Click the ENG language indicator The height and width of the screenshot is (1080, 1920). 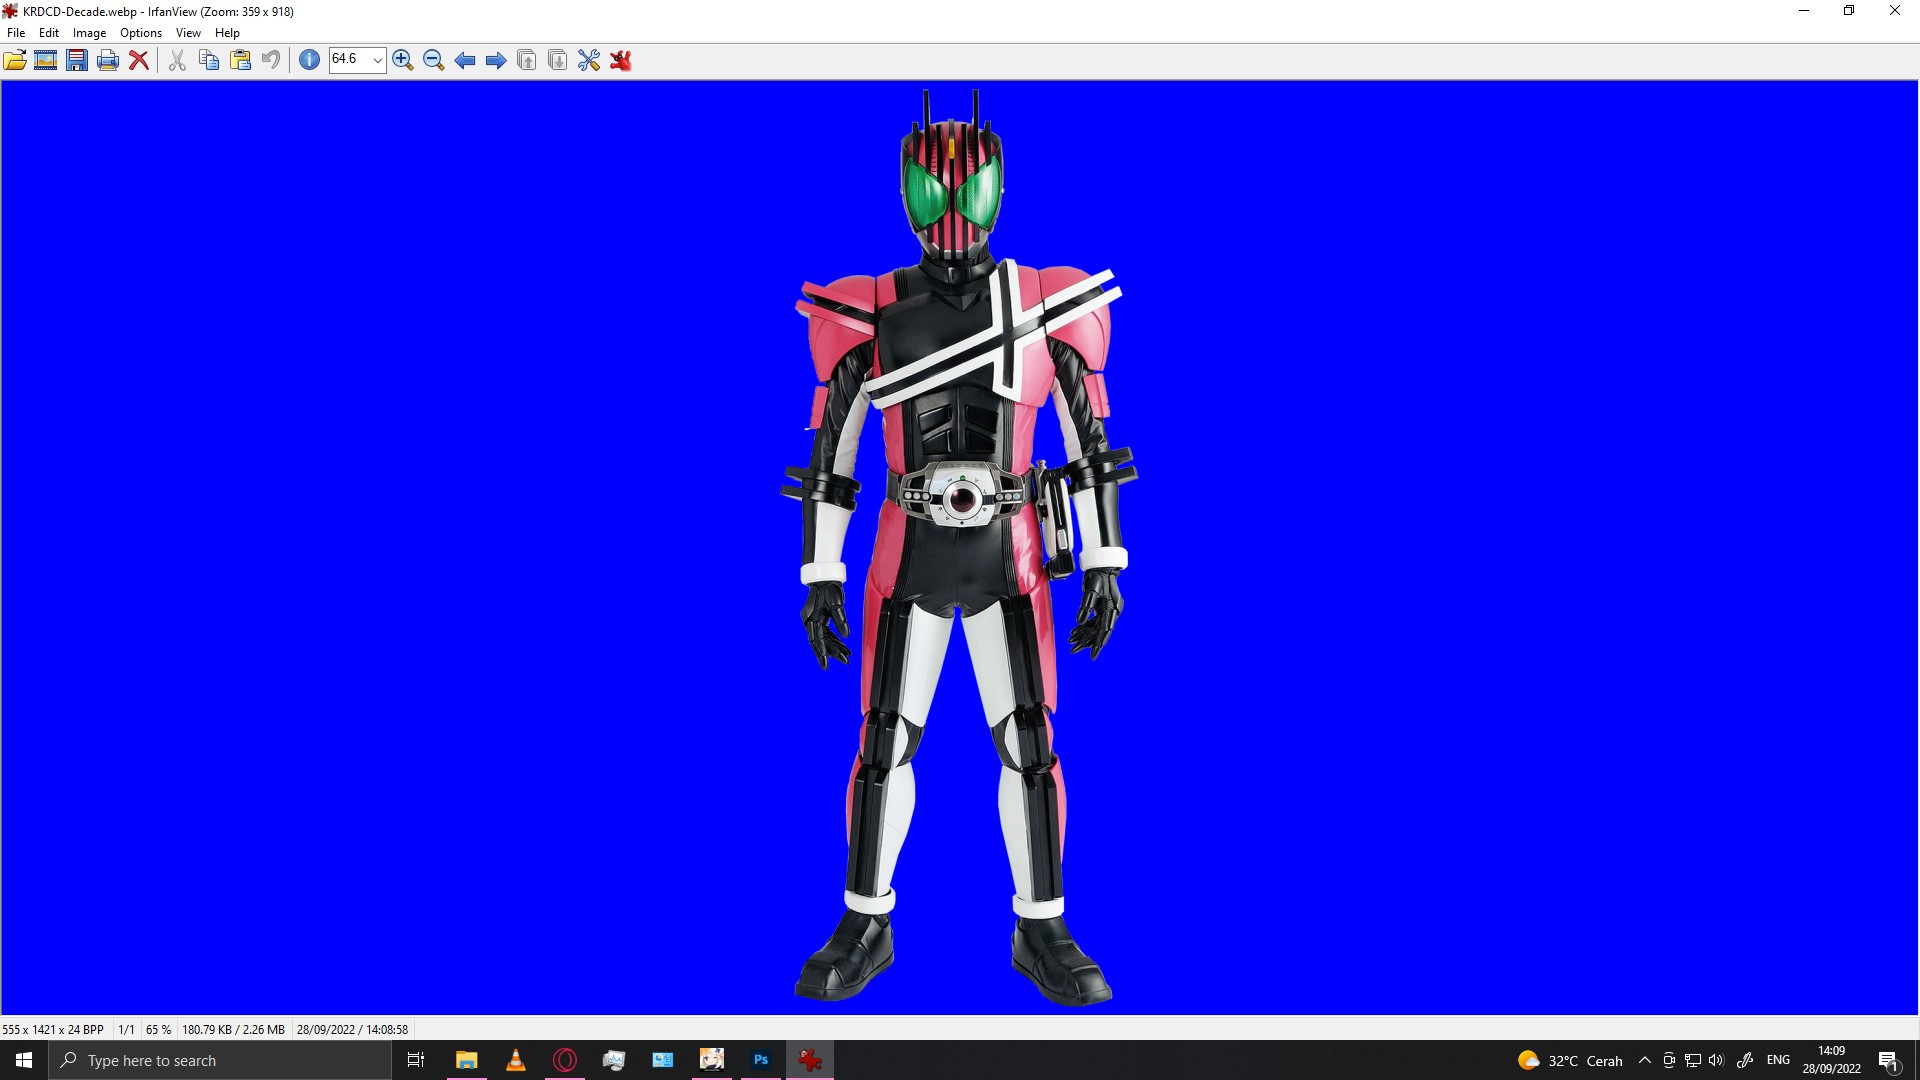point(1778,1060)
